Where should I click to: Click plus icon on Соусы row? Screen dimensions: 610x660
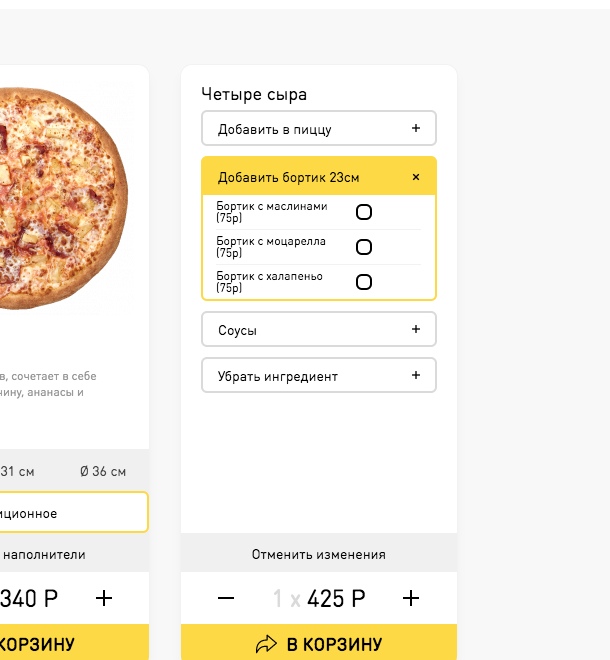pos(416,329)
